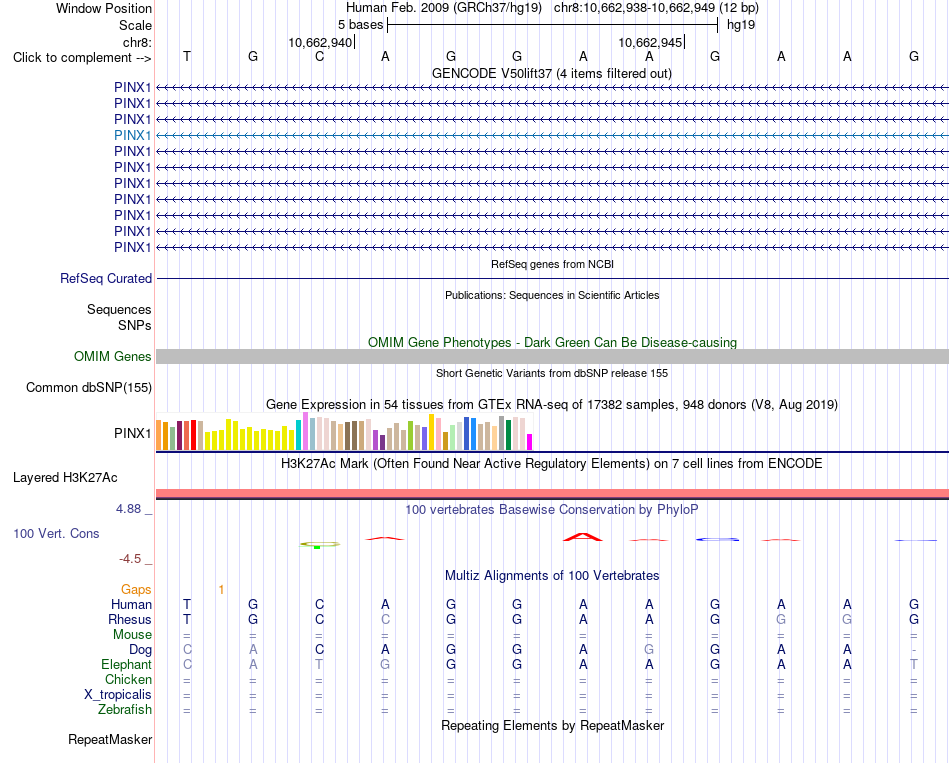Click the Dog species label
950x763 pixels.
pos(140,650)
